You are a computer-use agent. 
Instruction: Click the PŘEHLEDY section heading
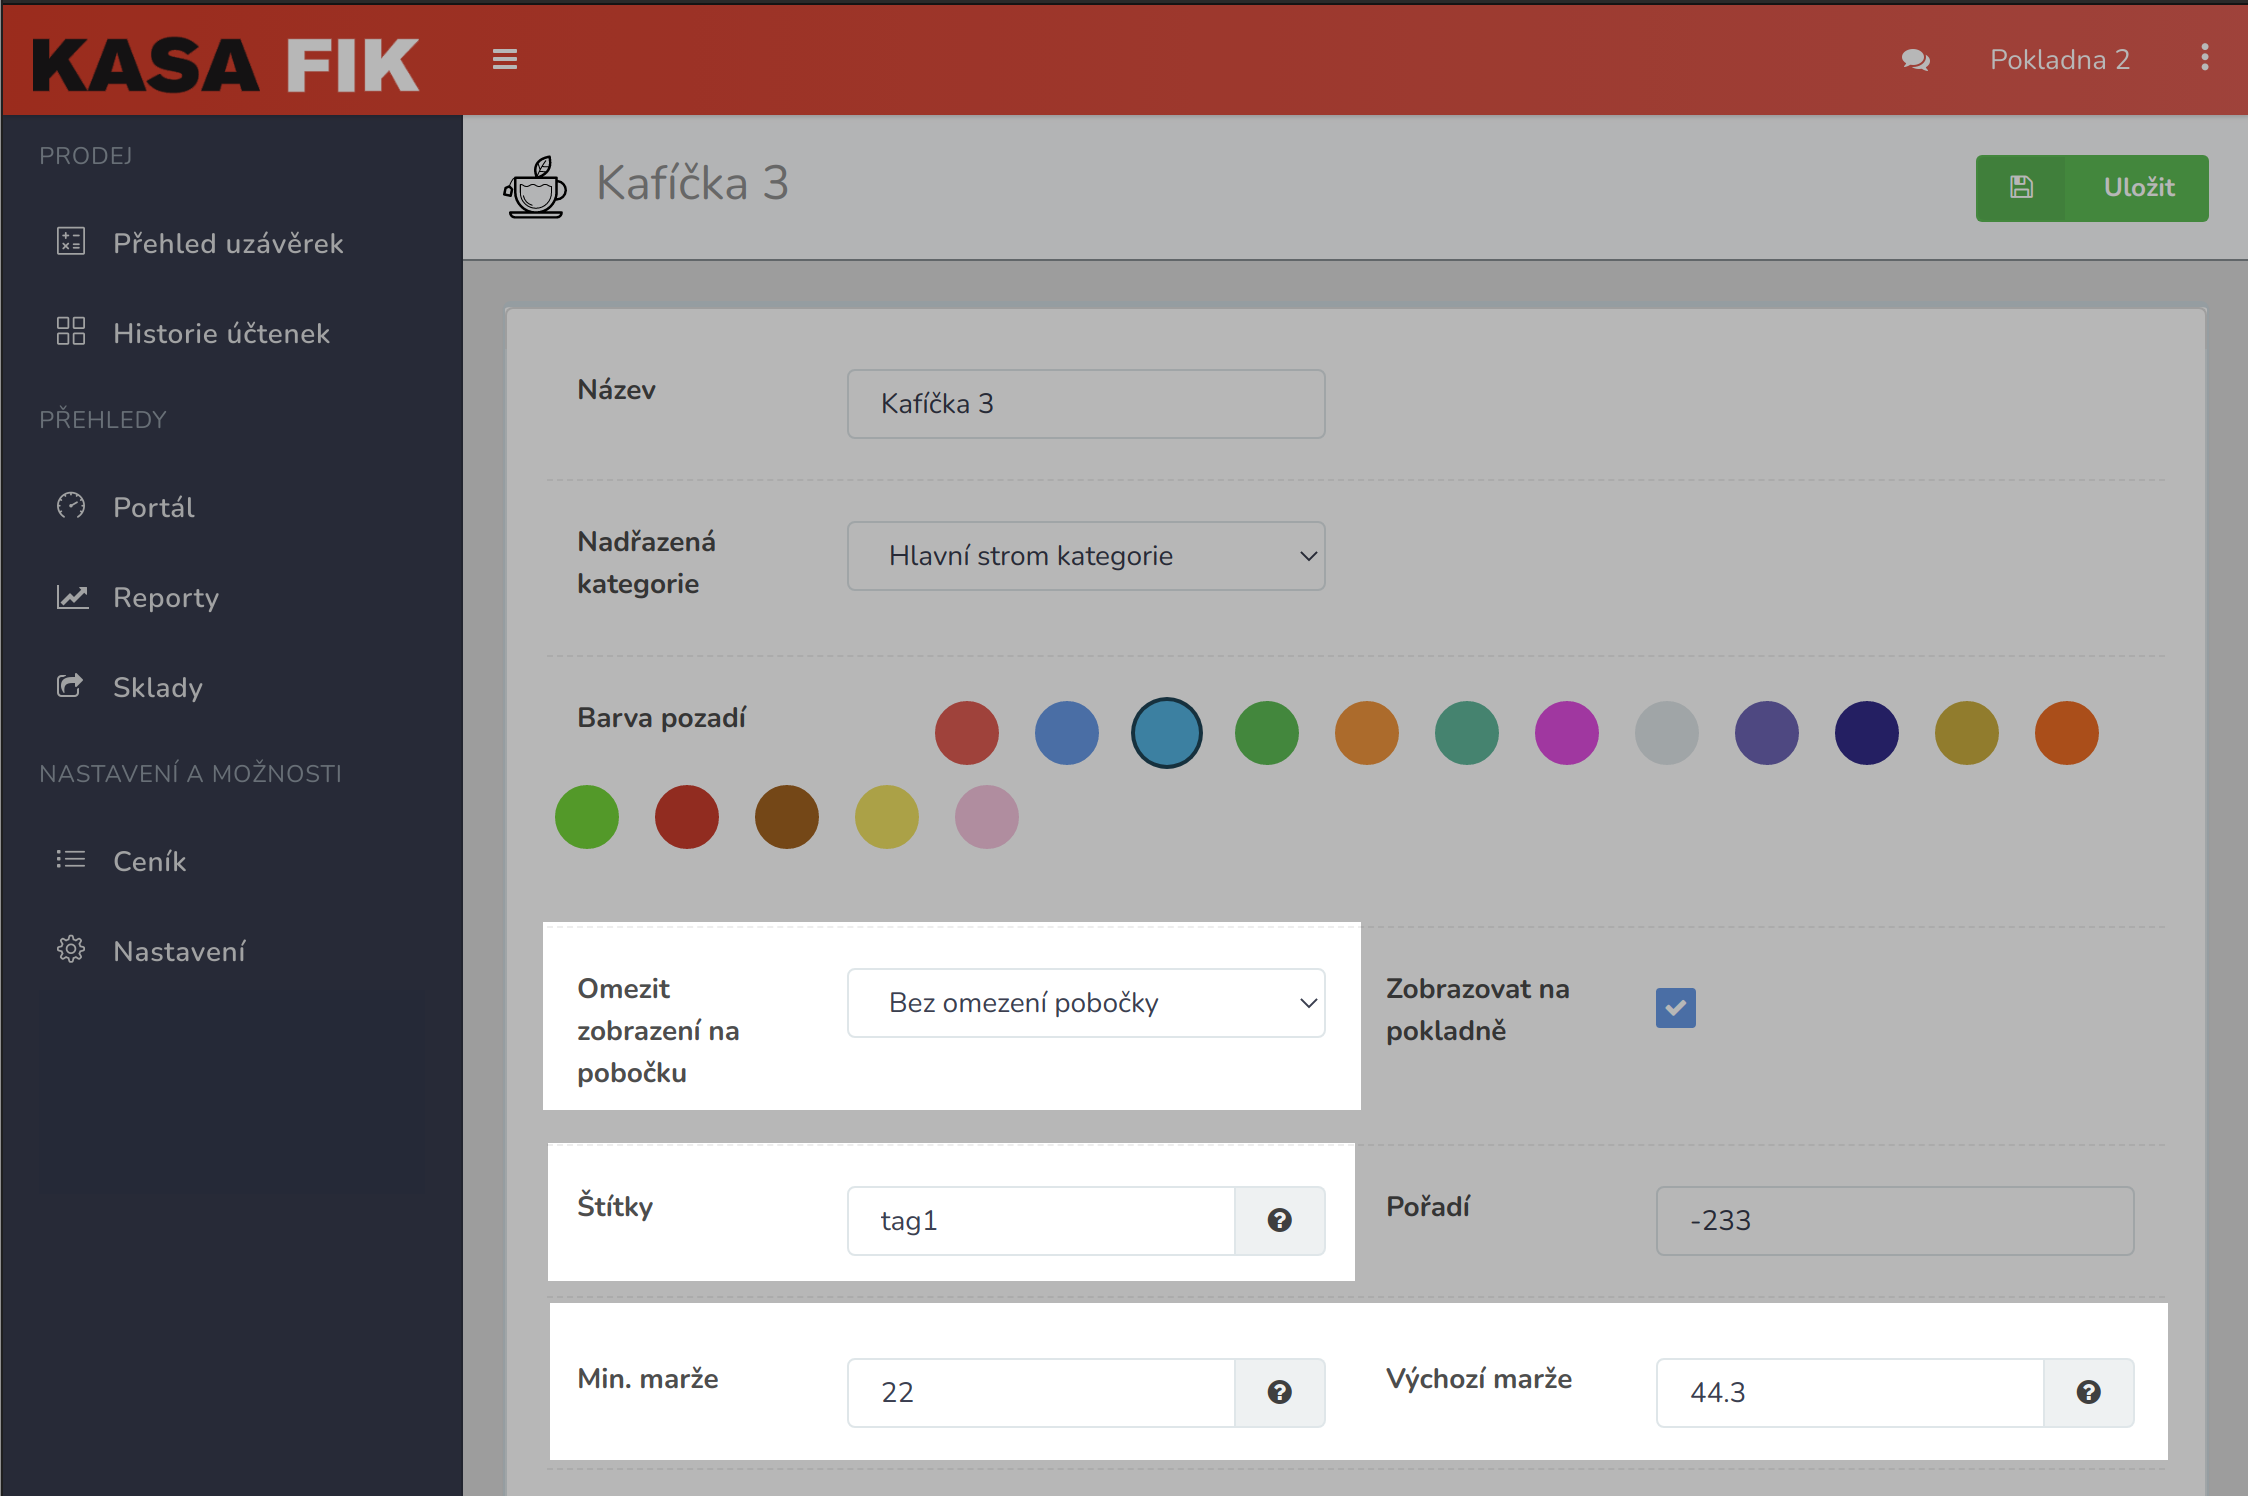pyautogui.click(x=103, y=419)
